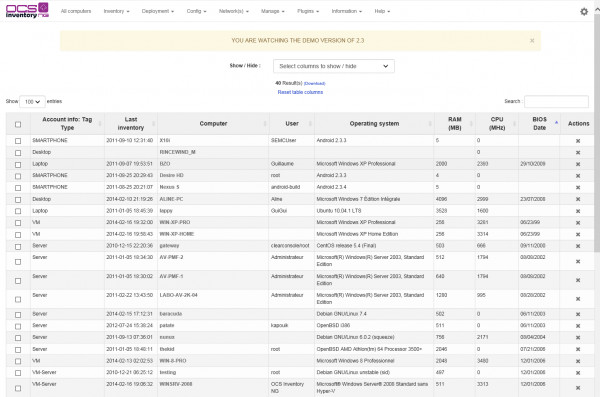Check the X10i row checkbox
Image resolution: width=600 pixels, height=397 pixels.
(x=18, y=141)
